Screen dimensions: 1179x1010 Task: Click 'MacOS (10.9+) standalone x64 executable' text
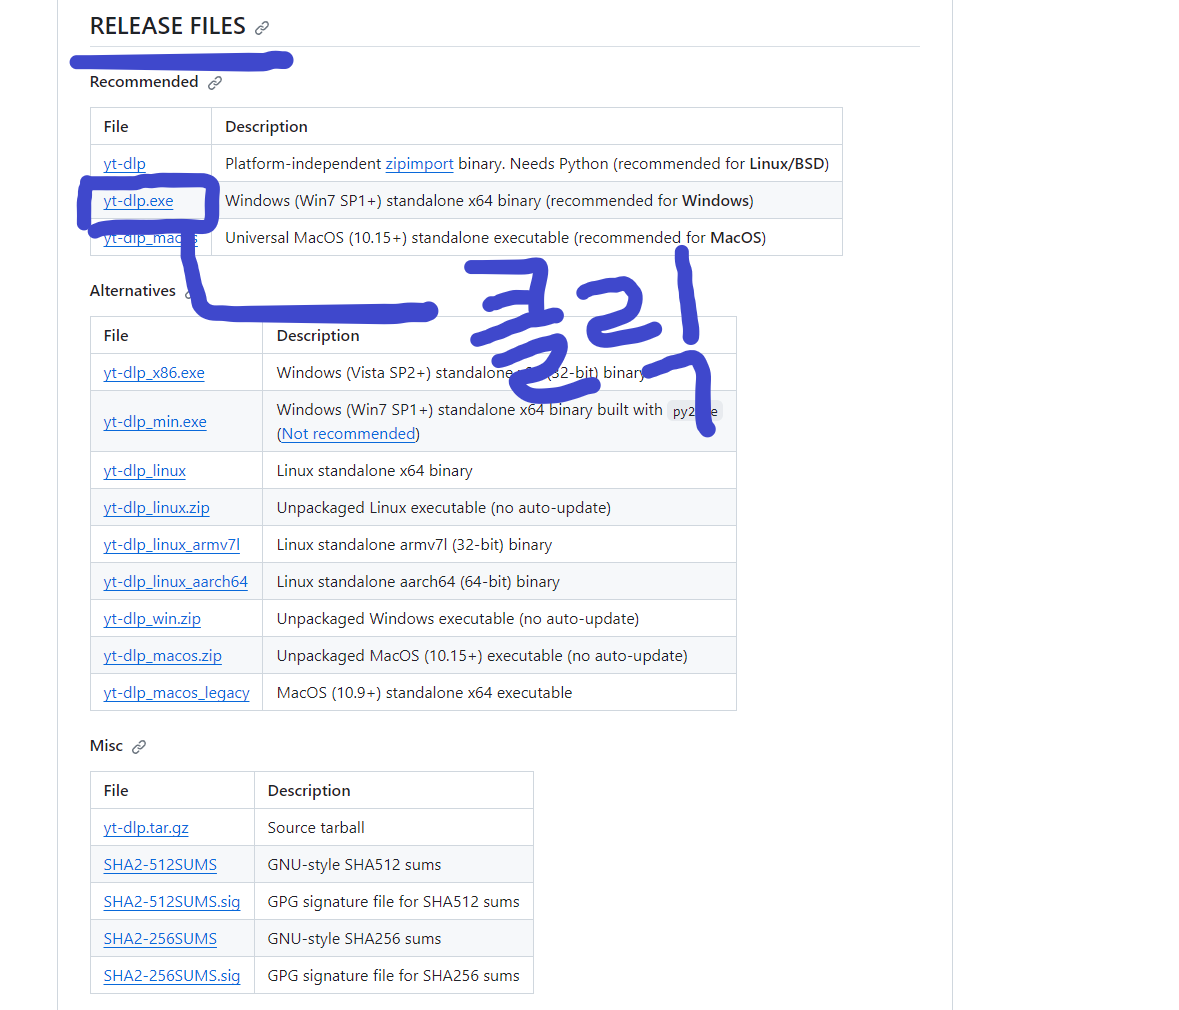[424, 692]
